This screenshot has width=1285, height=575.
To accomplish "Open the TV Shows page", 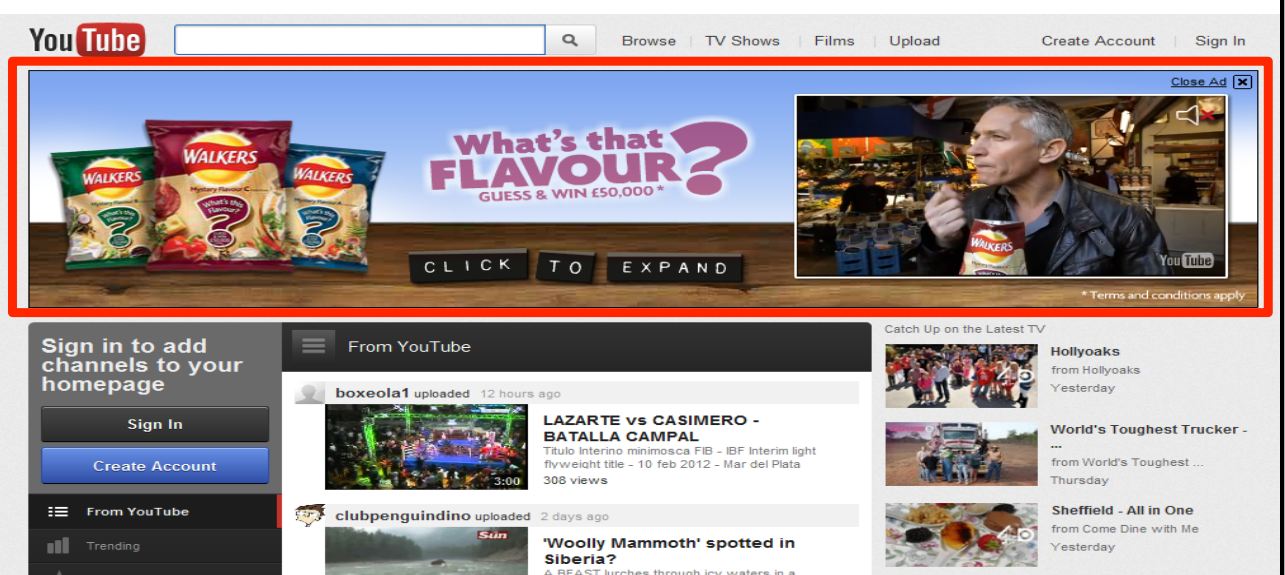I will coord(743,41).
